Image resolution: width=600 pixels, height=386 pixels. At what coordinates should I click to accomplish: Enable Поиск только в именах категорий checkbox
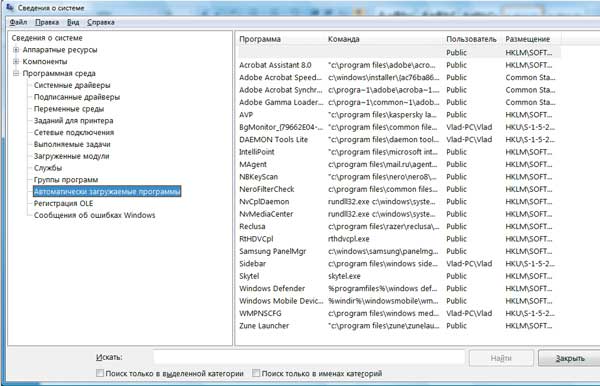[x=256, y=373]
